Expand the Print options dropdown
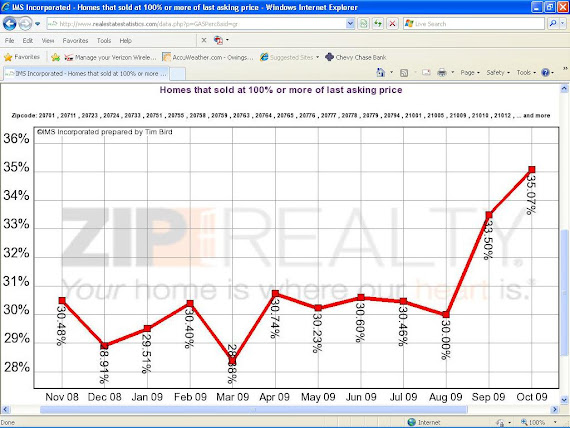 (x=453, y=72)
